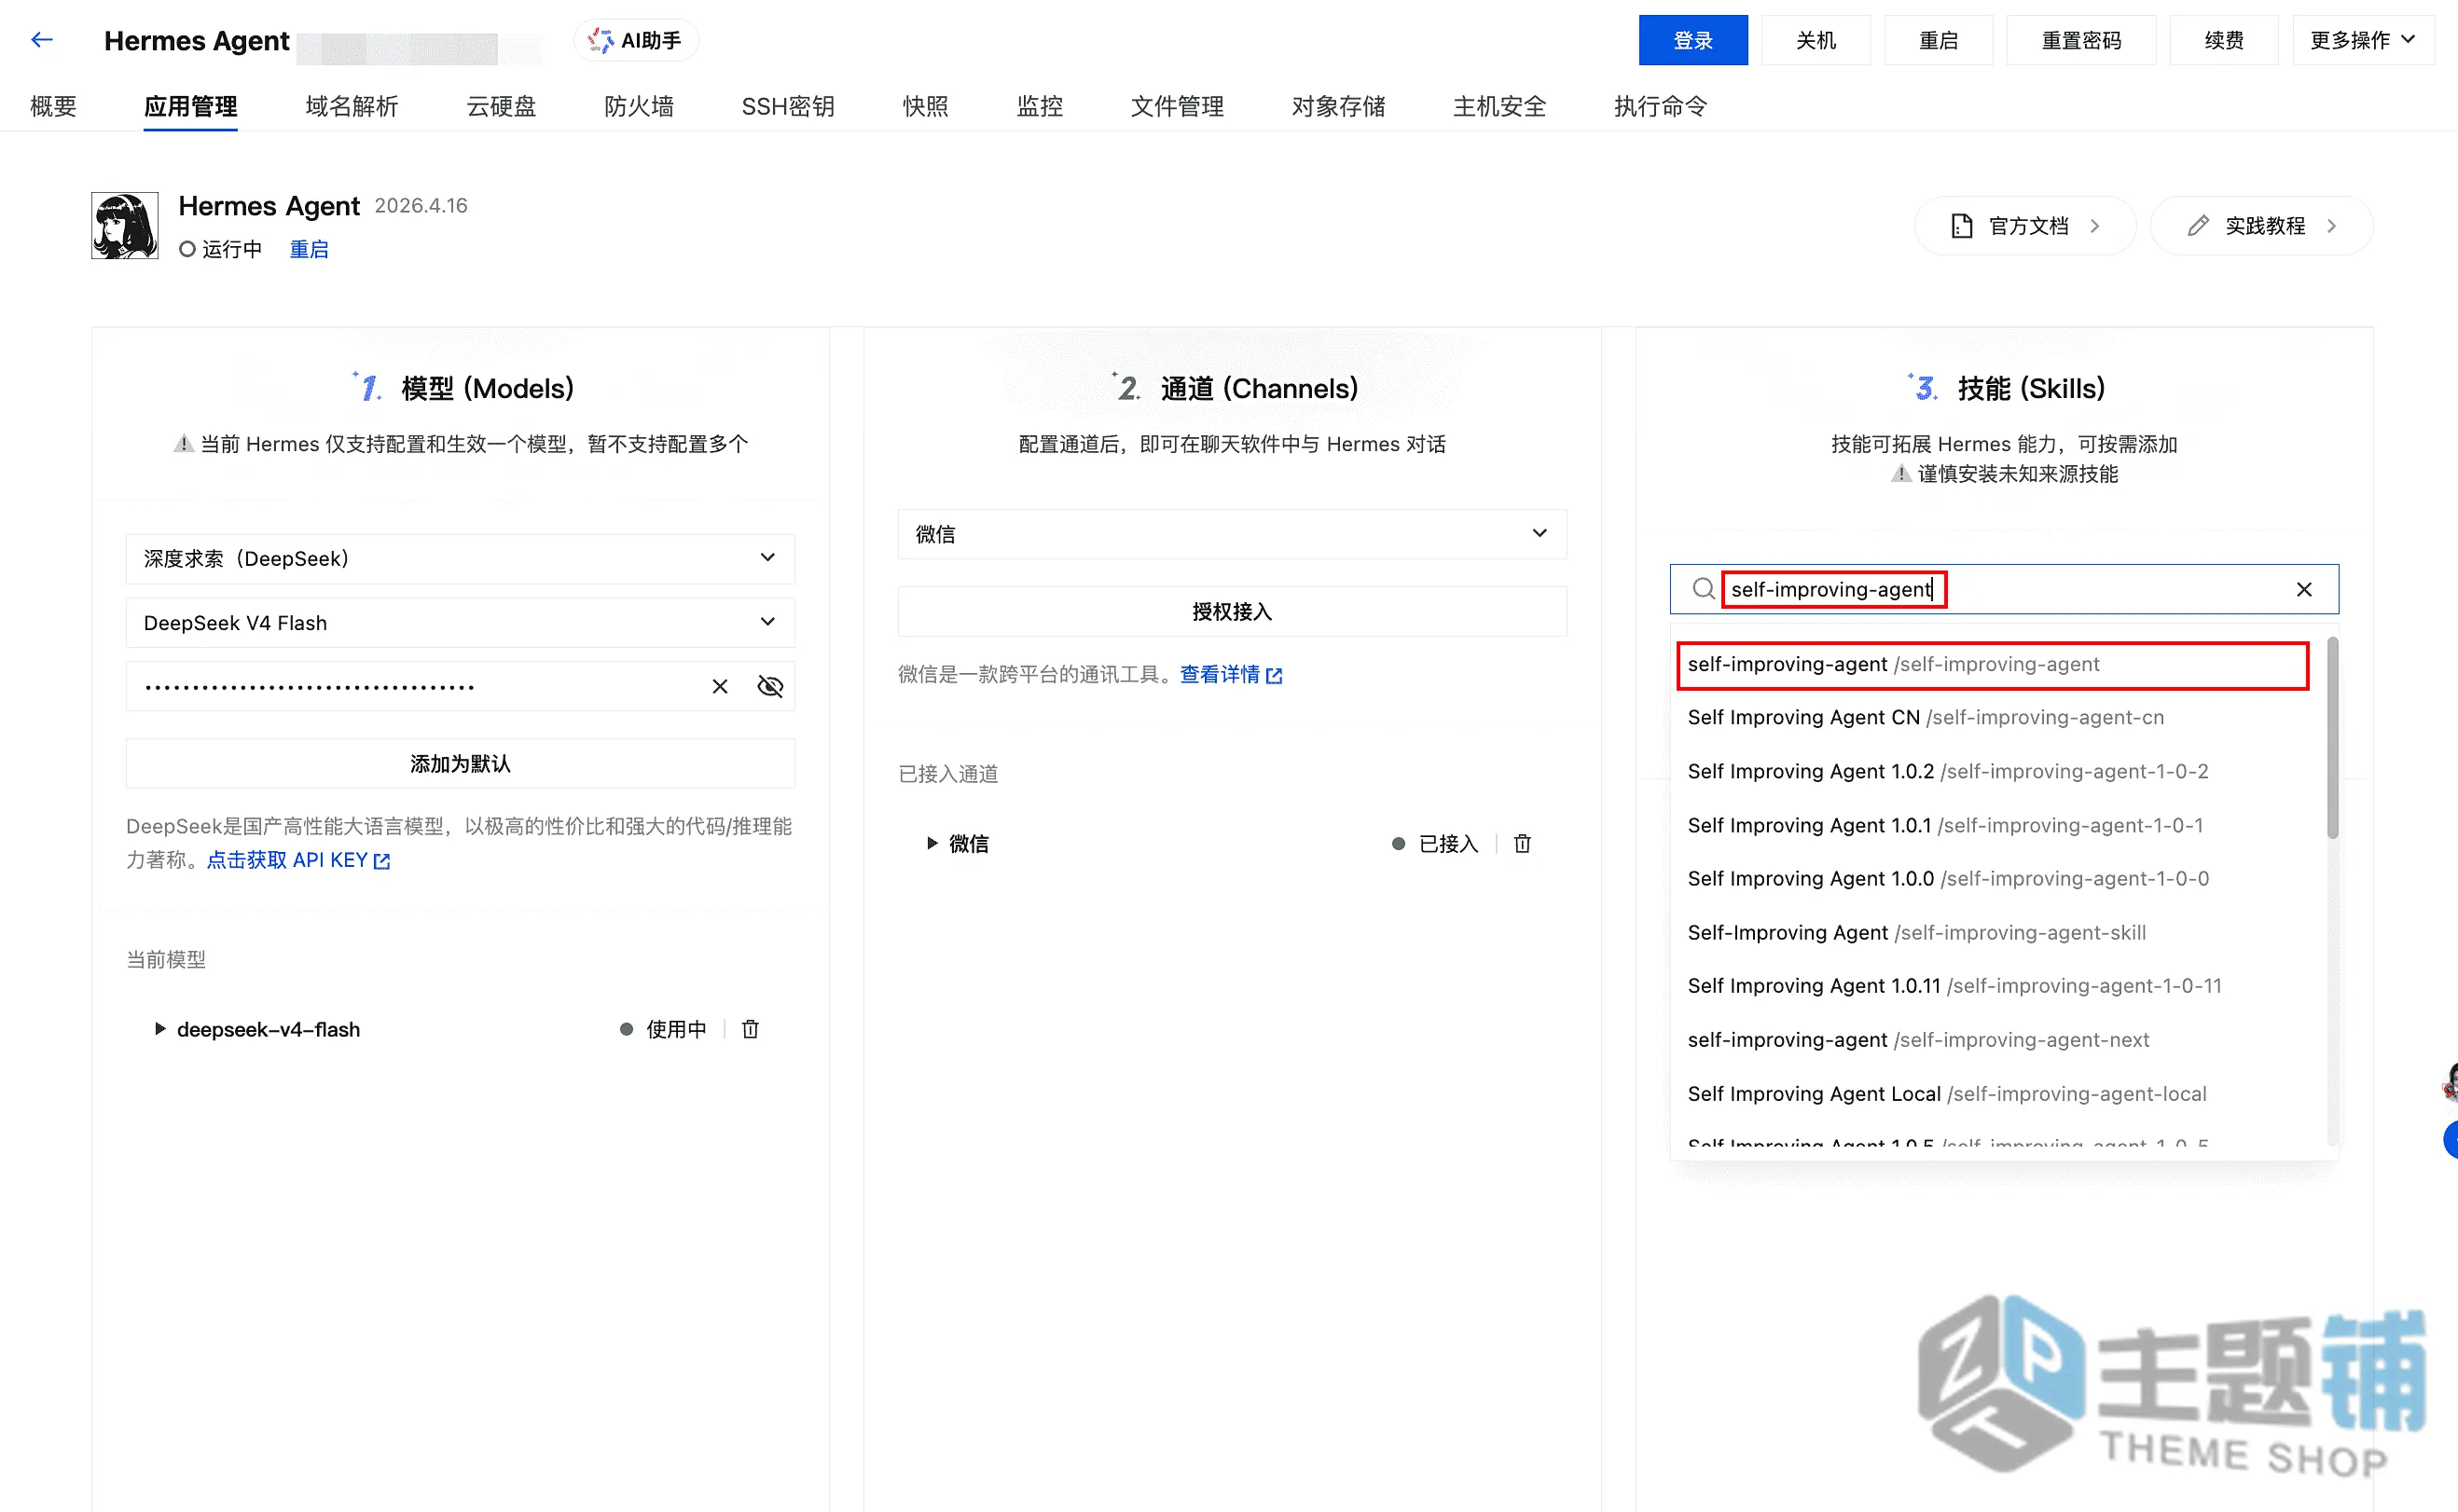Click the blue 登录 button
2458x1512 pixels.
point(1693,40)
